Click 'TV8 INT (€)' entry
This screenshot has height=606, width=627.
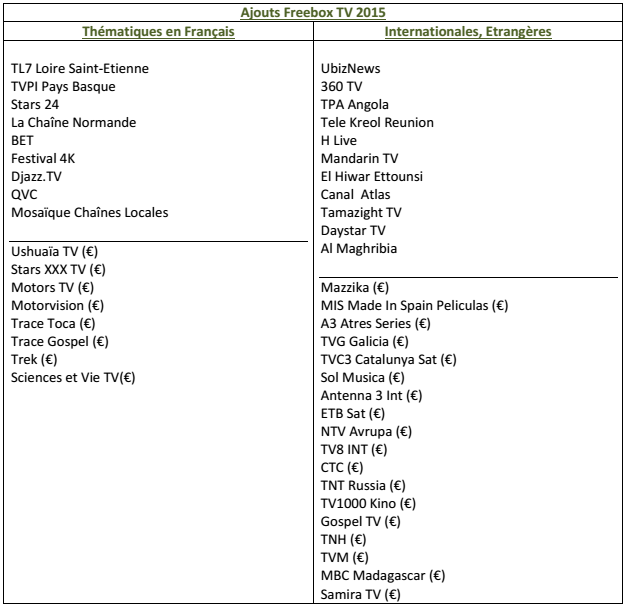[354, 450]
